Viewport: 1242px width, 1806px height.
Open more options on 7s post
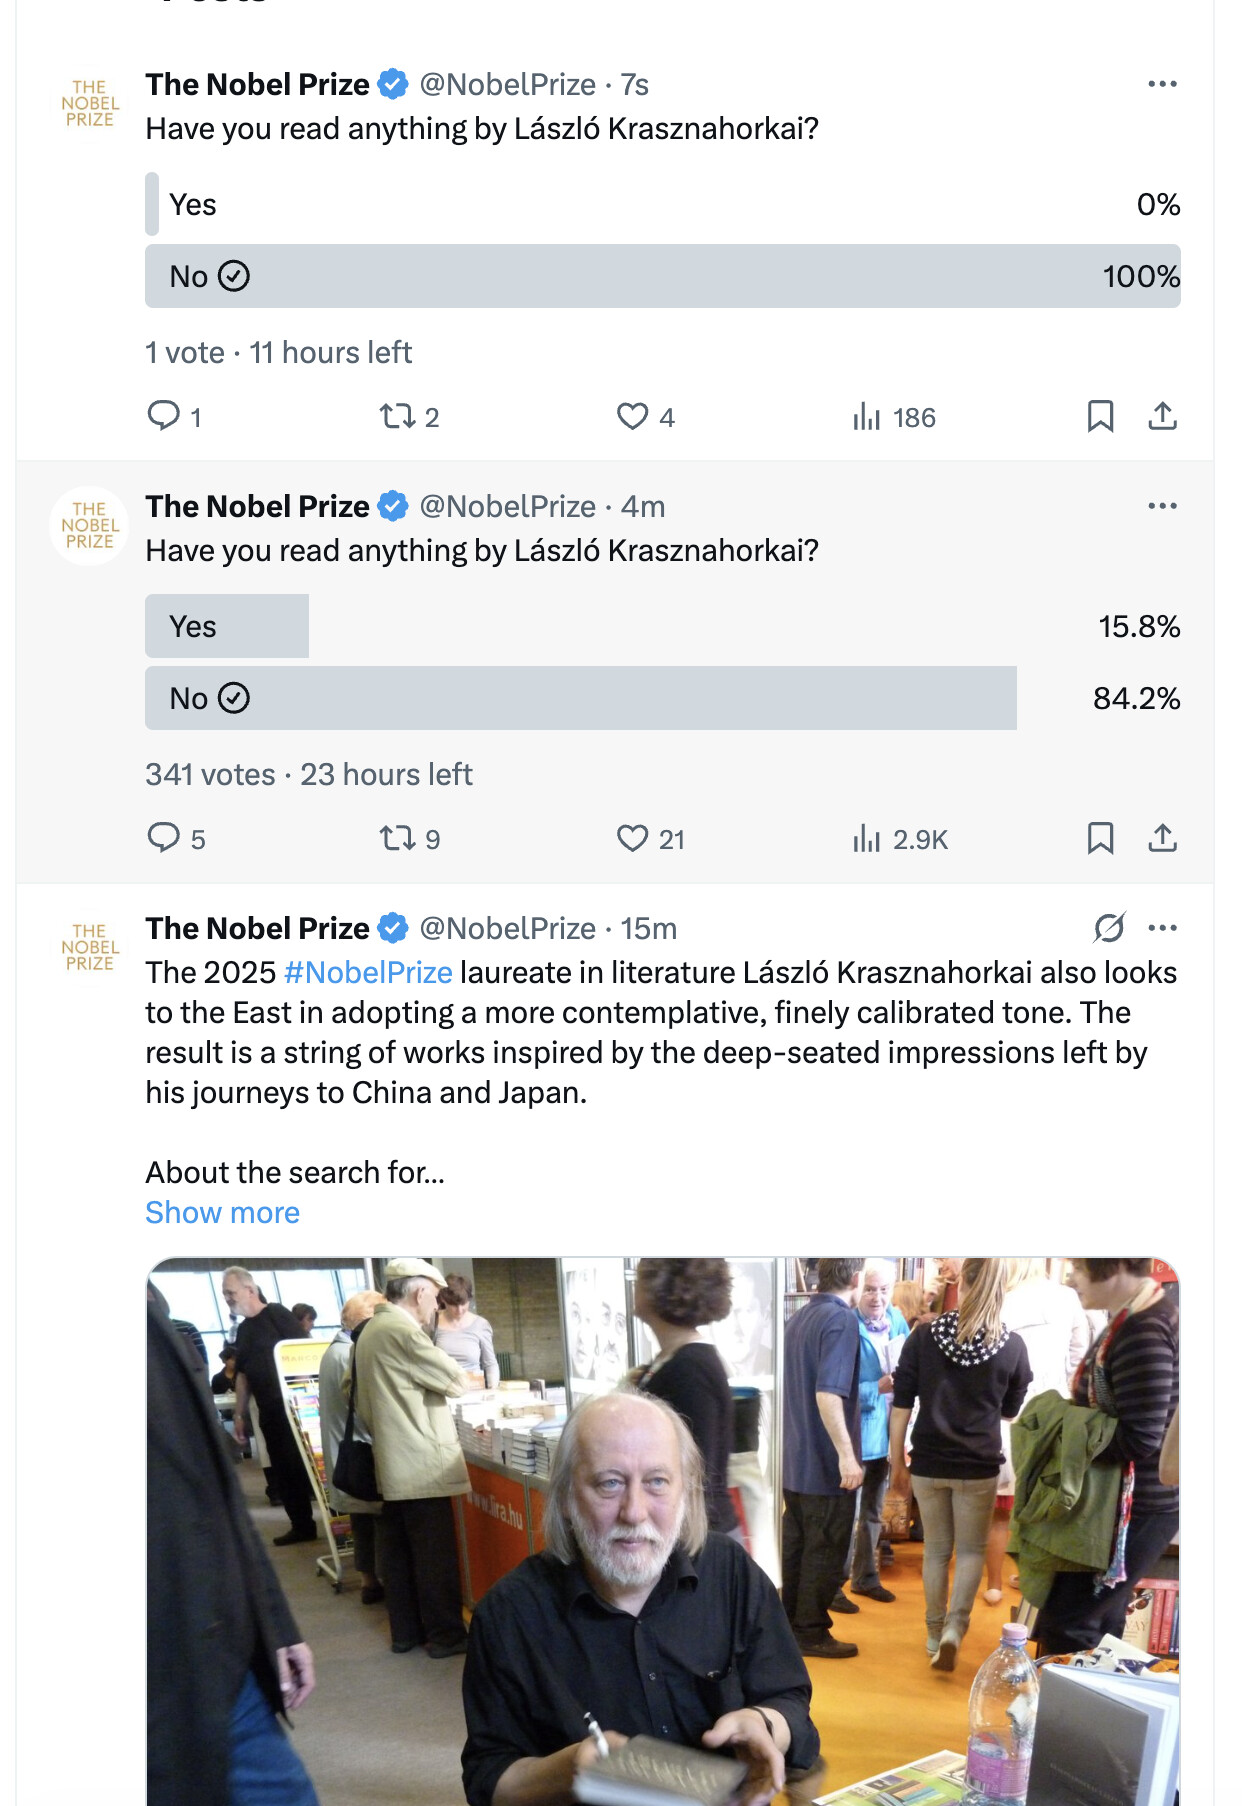(x=1162, y=84)
